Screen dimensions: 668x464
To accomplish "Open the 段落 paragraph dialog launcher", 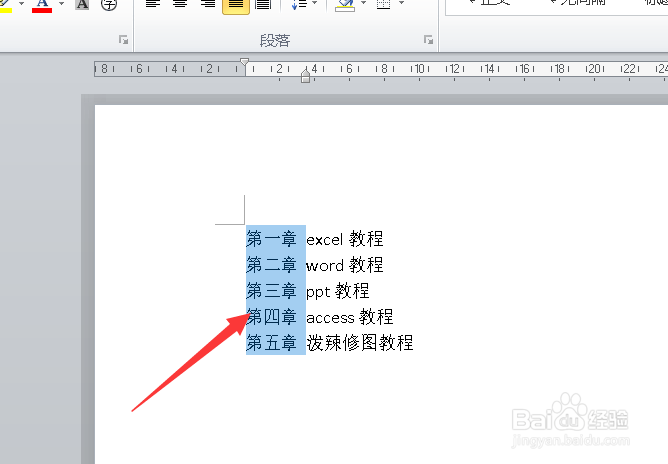I will (428, 40).
